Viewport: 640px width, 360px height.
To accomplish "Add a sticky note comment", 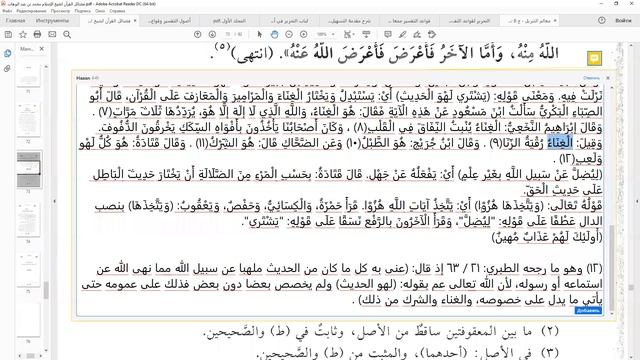I will tap(388, 35).
